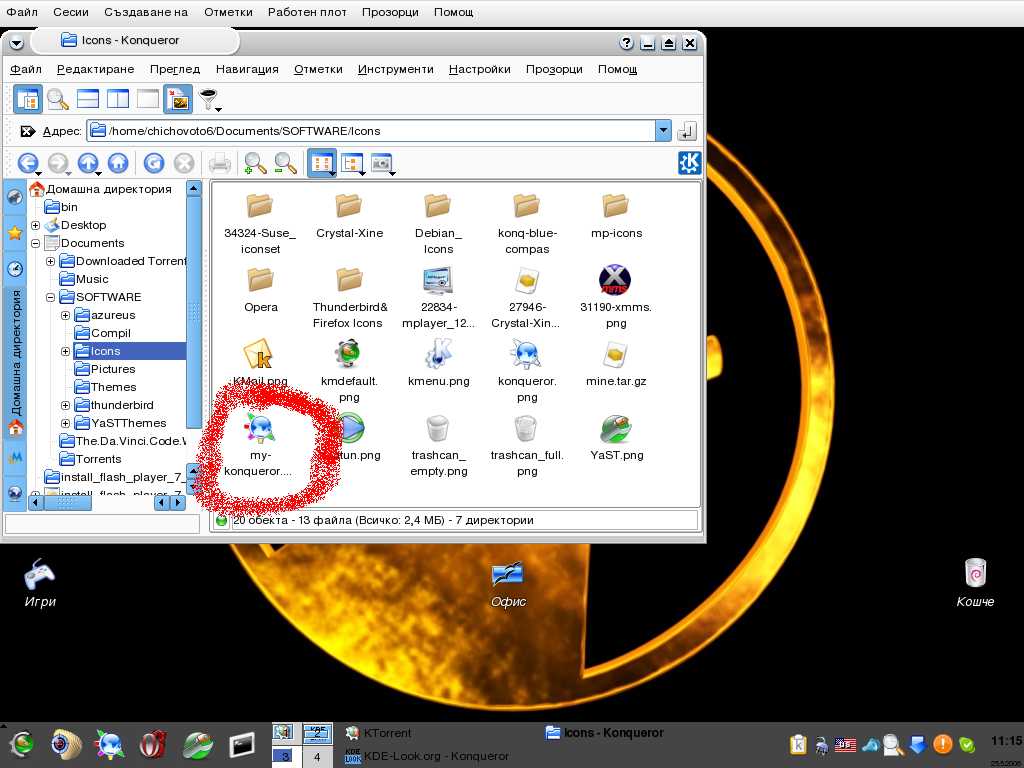
Task: Click the KDE gear logo icon
Action: click(x=690, y=163)
